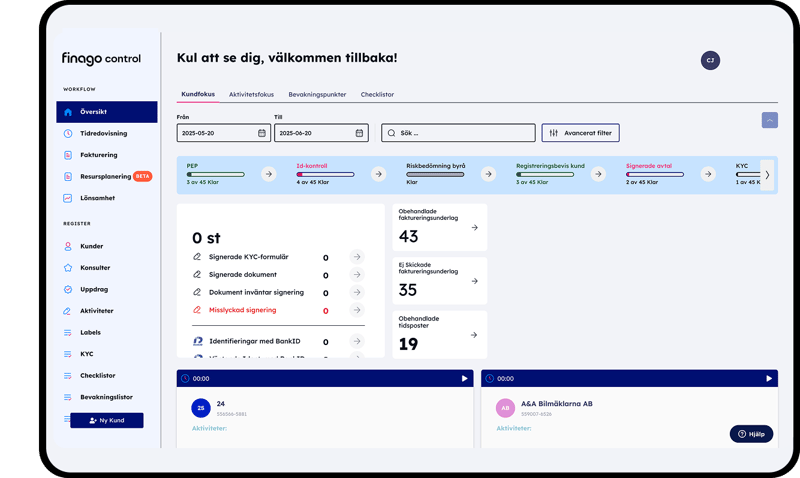The image size is (800, 478).
Task: Open arrow for Obehandlade tidsposter card
Action: pos(474,335)
